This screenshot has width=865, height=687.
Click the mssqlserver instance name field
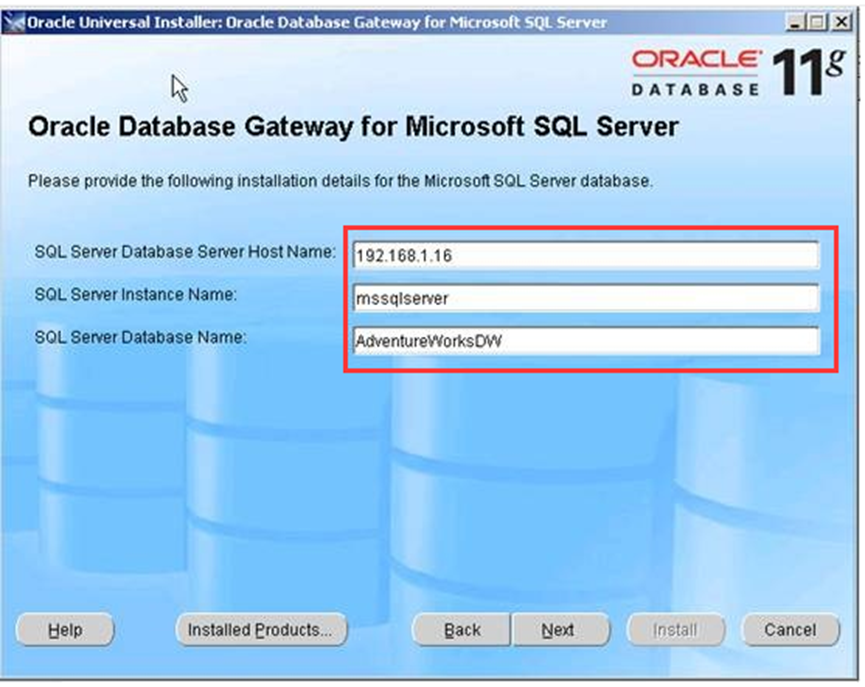pos(585,297)
